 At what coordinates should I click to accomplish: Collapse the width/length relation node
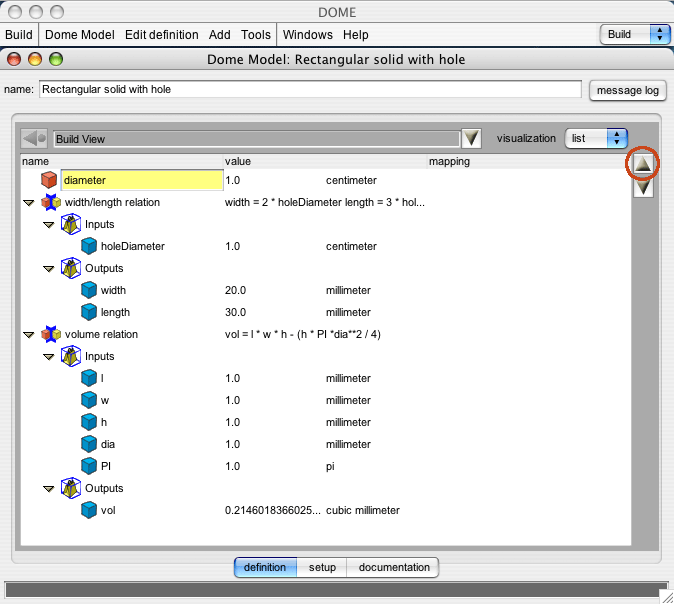click(29, 202)
